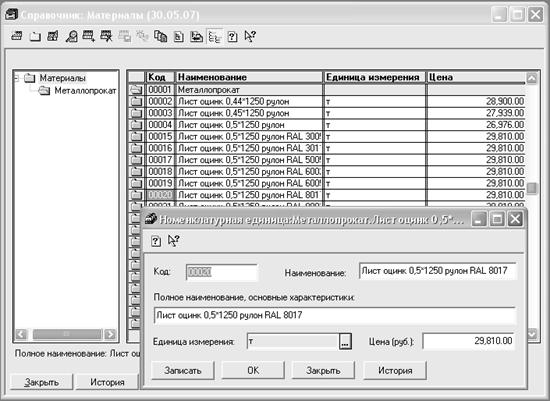550x401 pixels.
Task: Click the Закрыть button at bottom left
Action: pos(42,382)
